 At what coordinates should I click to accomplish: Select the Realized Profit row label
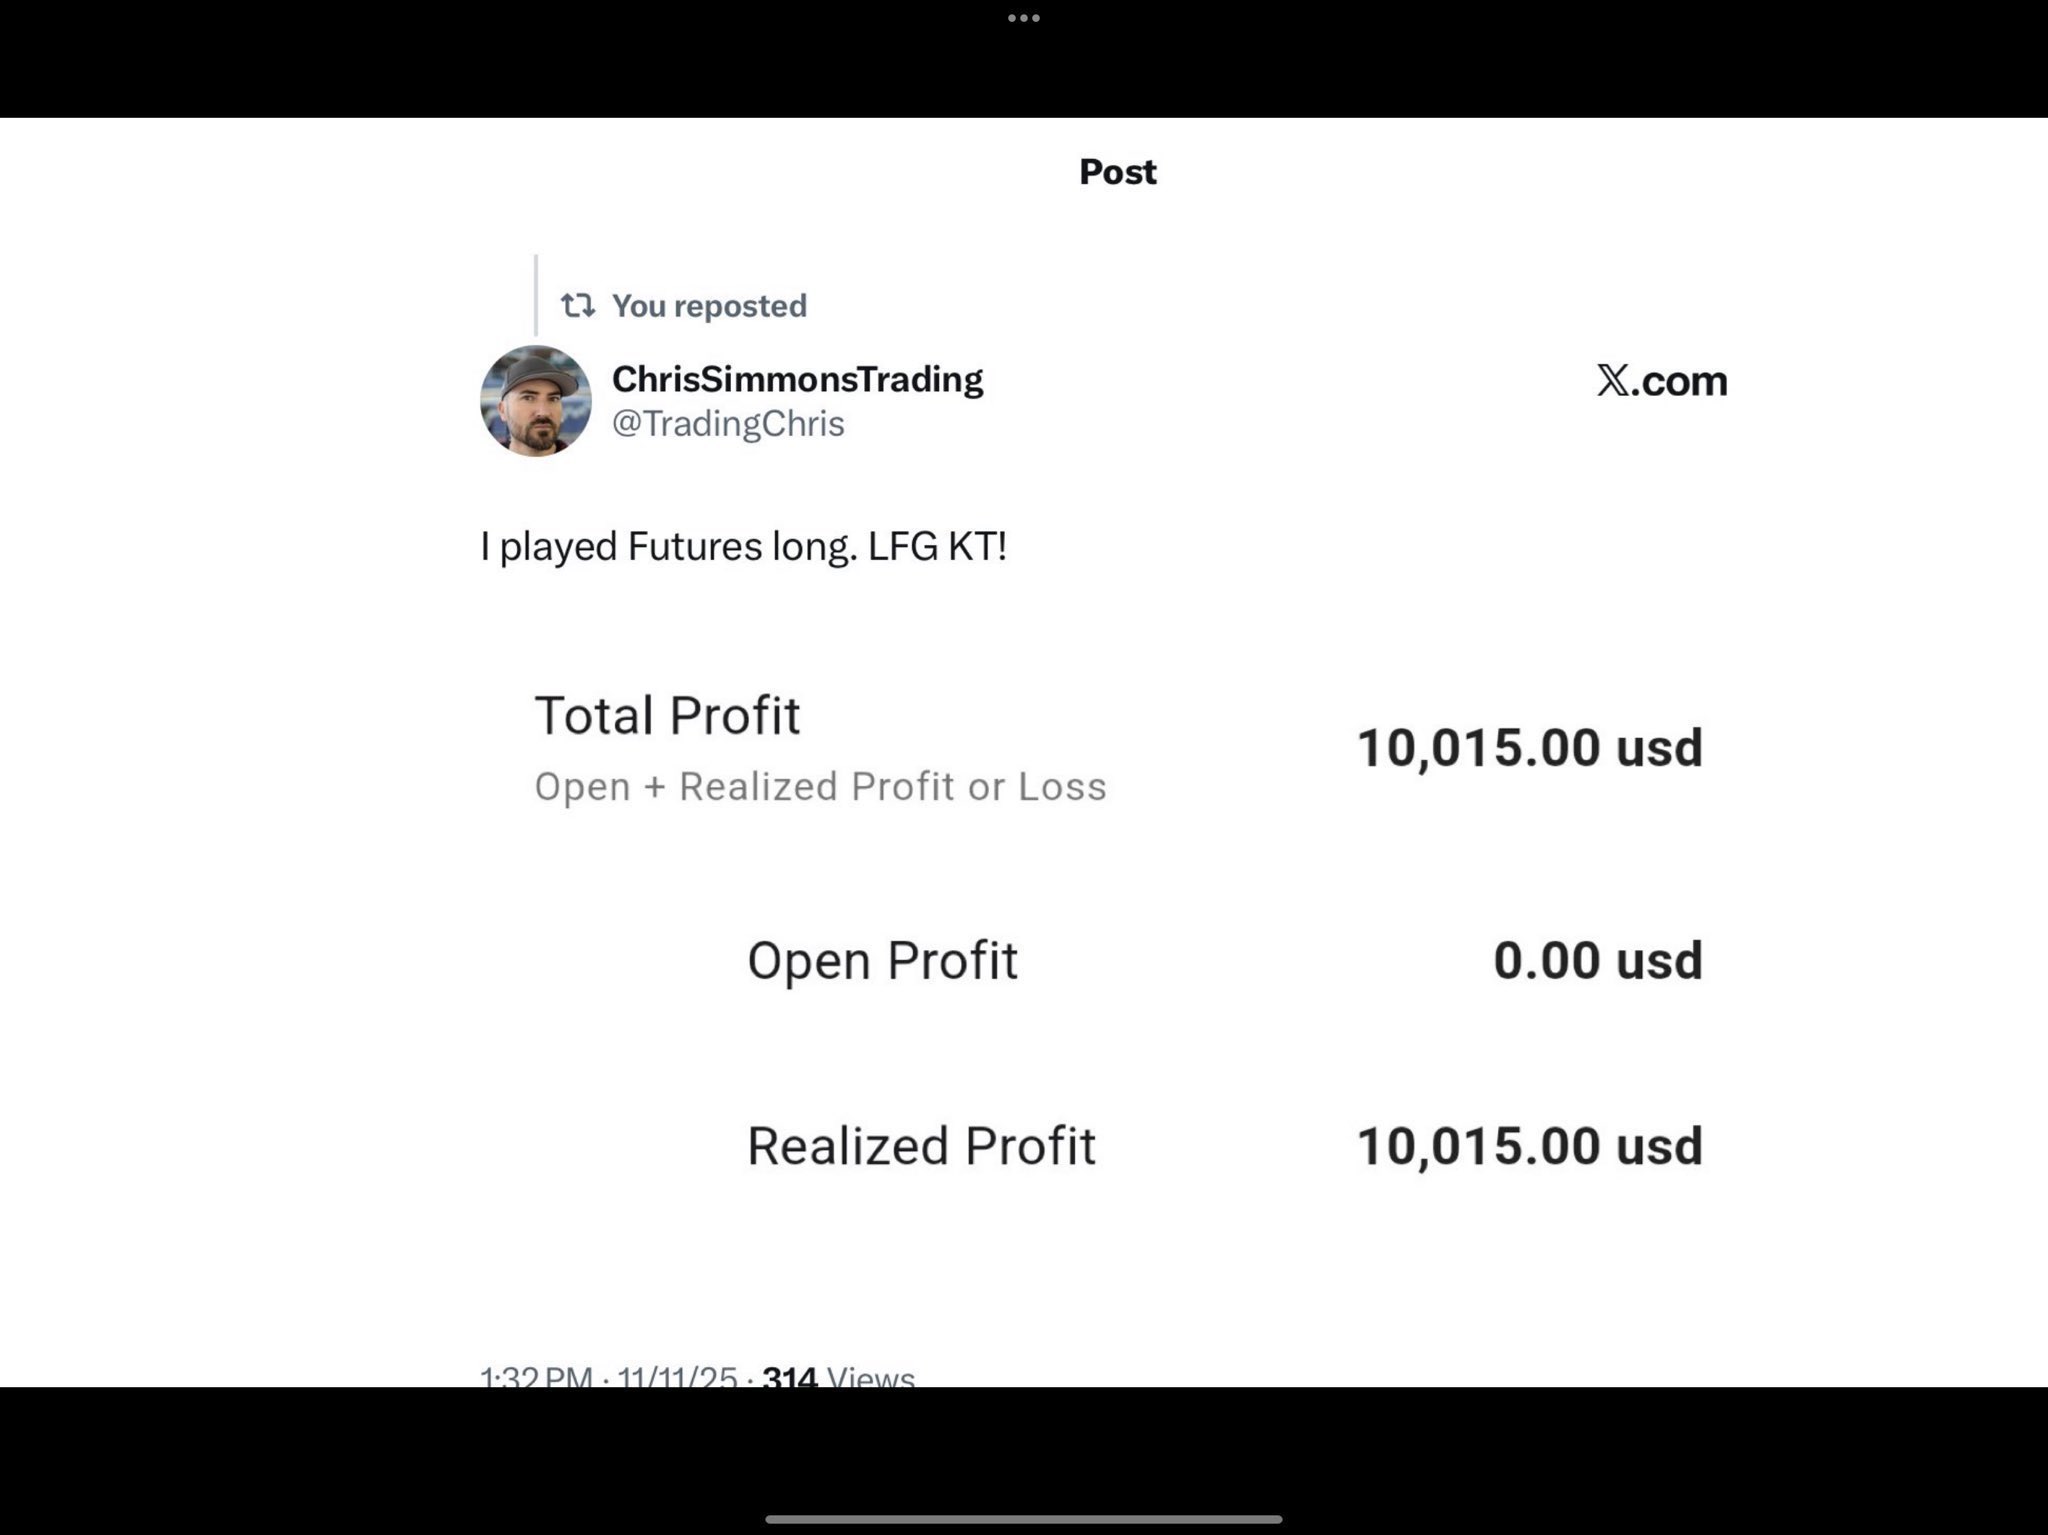click(921, 1145)
